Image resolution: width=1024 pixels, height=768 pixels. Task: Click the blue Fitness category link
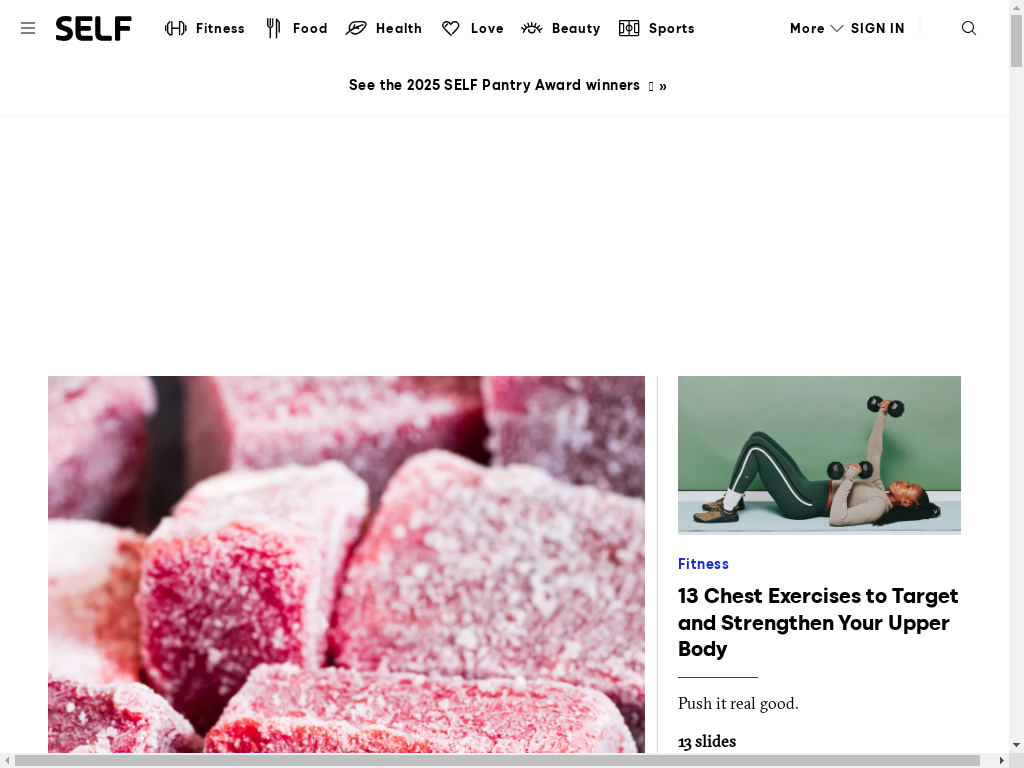pyautogui.click(x=703, y=564)
